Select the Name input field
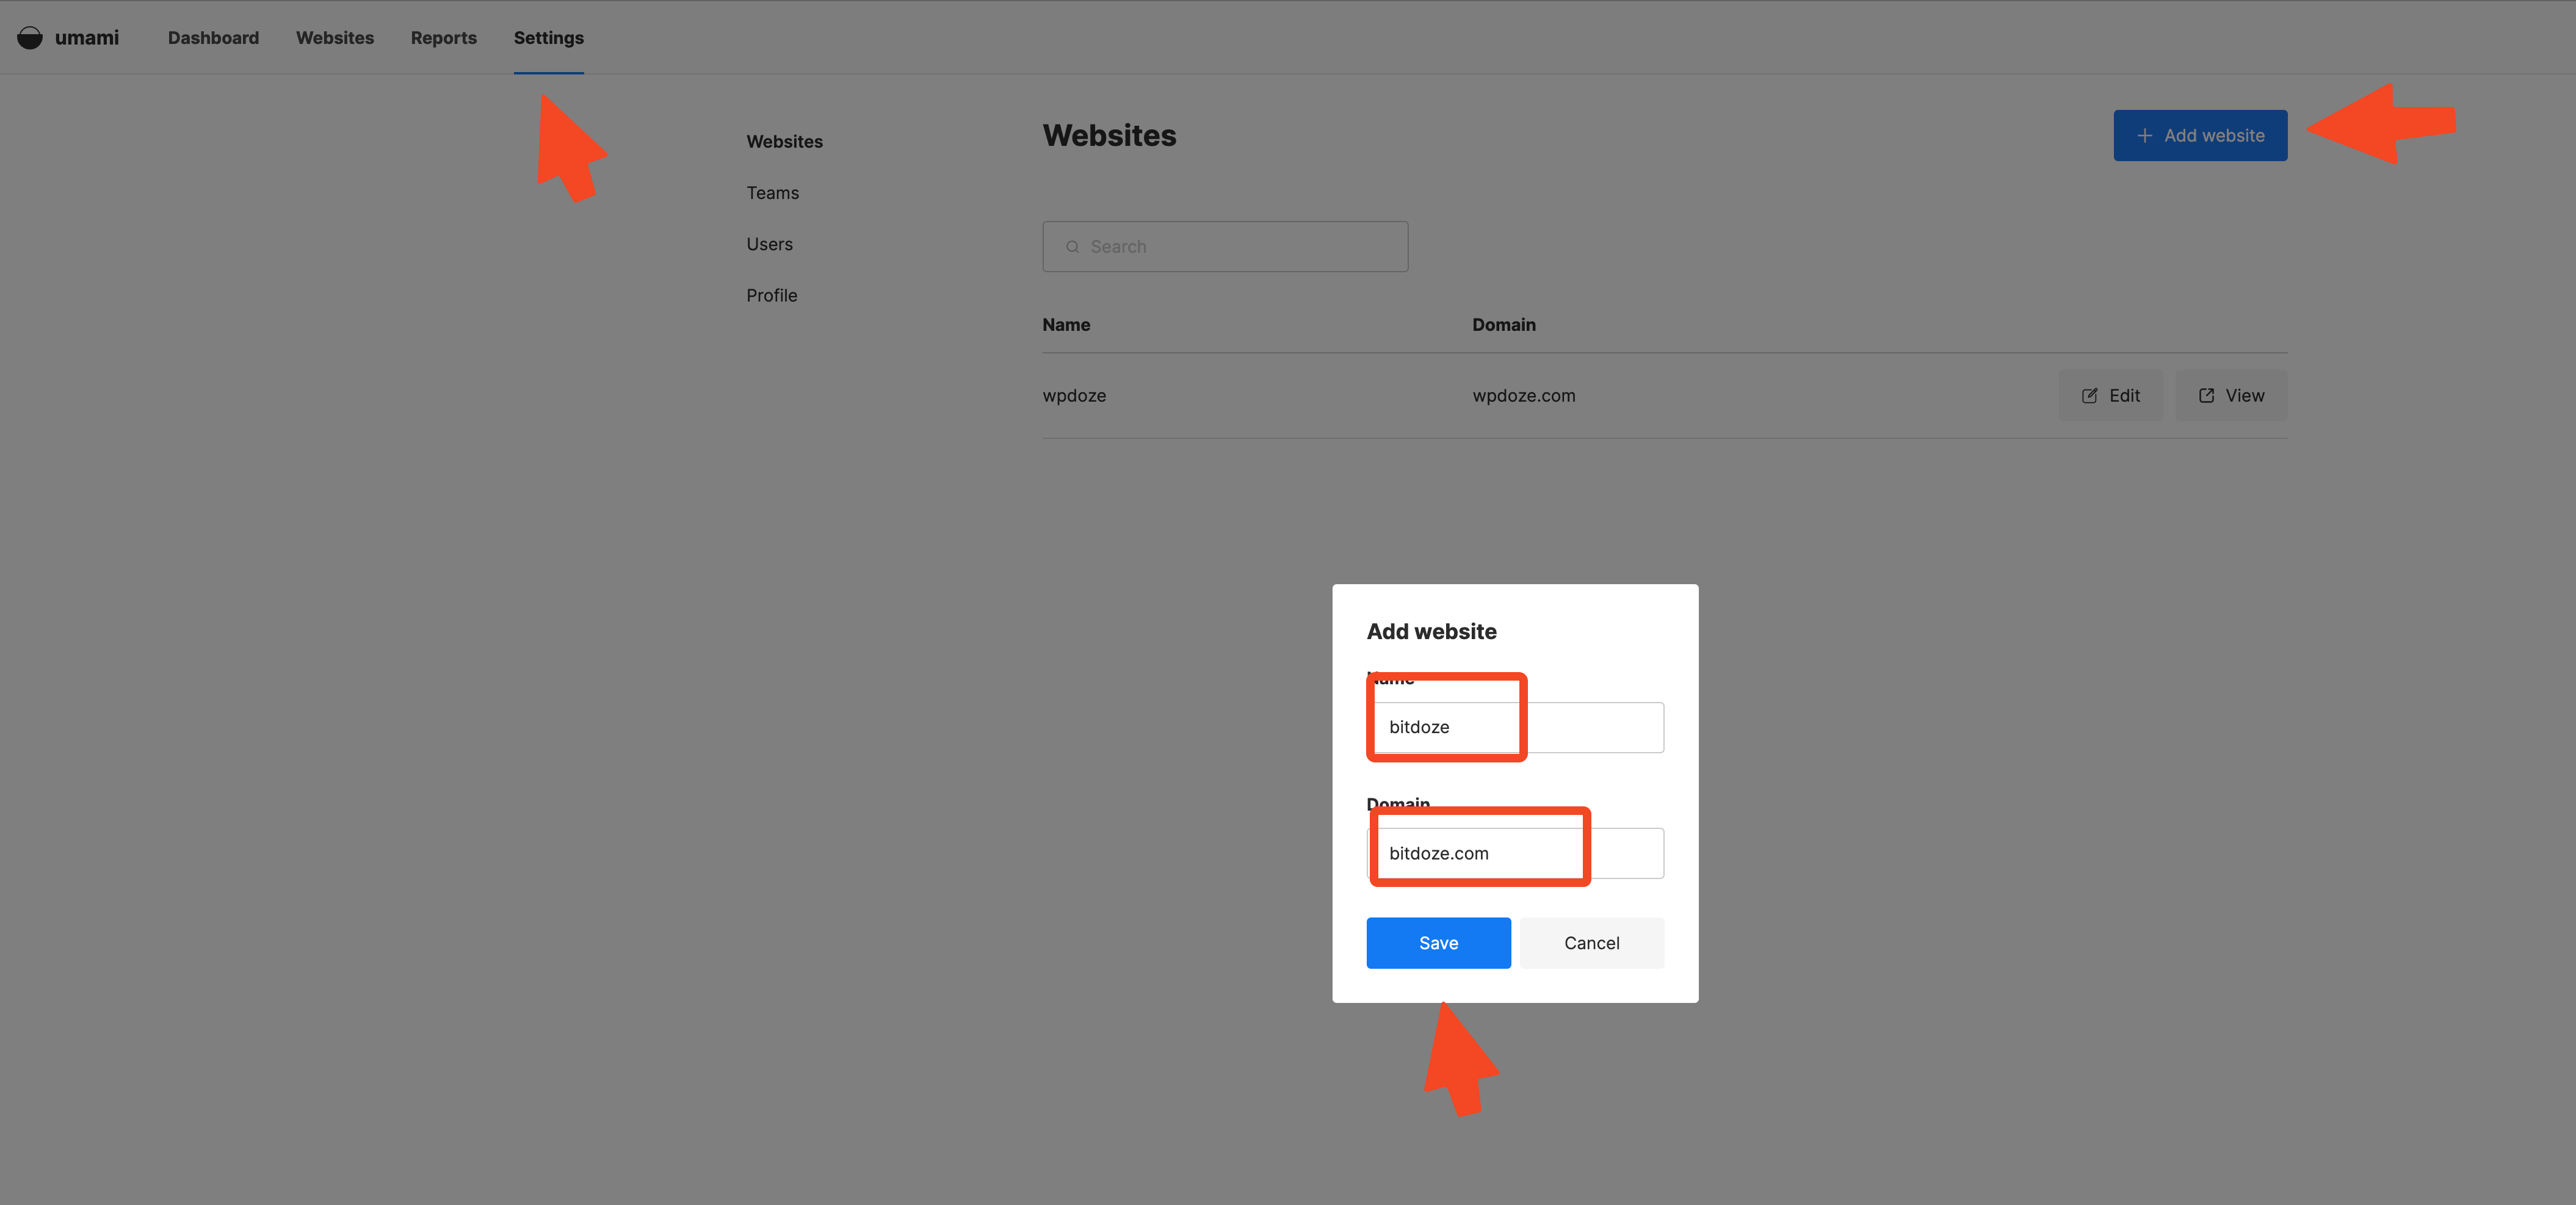The image size is (2576, 1205). (x=1514, y=726)
